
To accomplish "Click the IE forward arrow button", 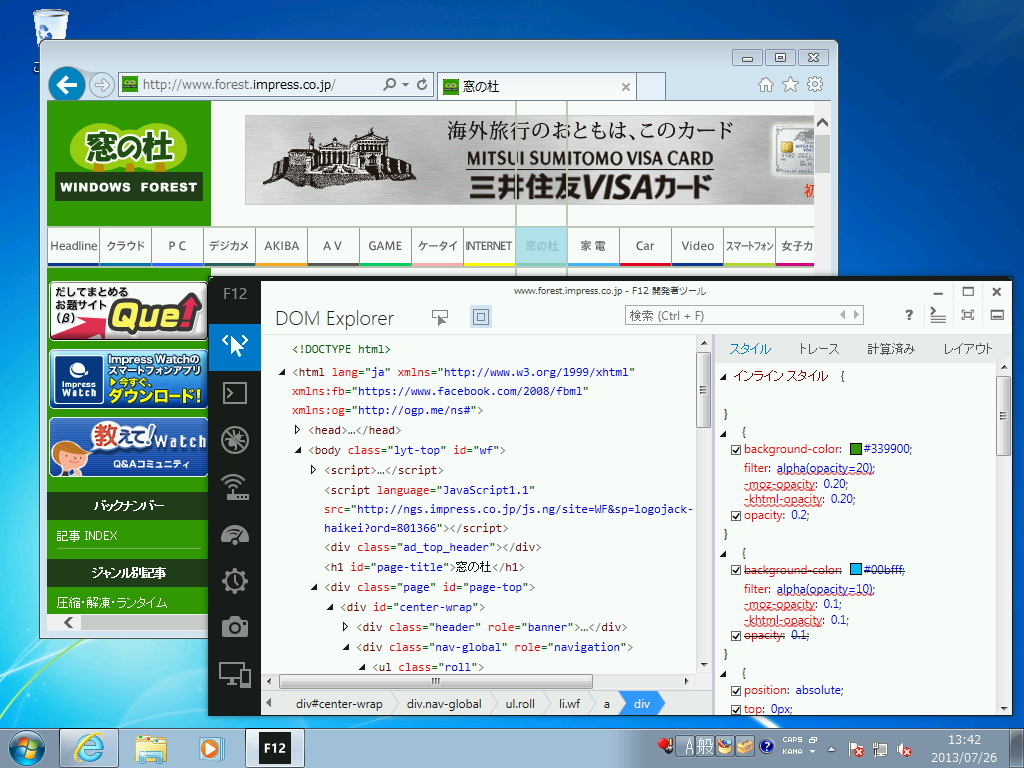I will point(101,85).
